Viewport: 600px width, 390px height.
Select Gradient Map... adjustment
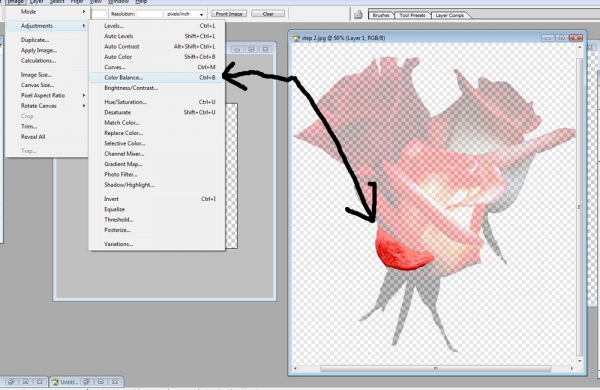157,164
